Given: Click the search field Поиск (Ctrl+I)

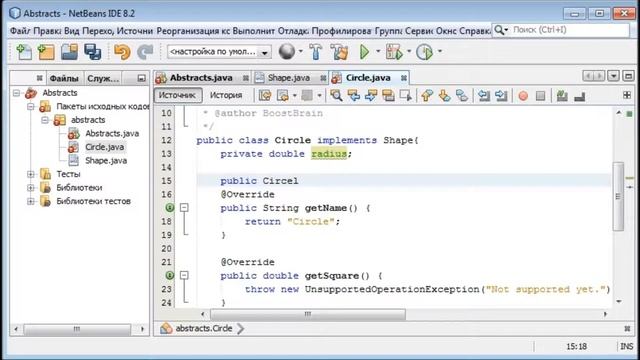Looking at the screenshot, I should click(x=570, y=30).
